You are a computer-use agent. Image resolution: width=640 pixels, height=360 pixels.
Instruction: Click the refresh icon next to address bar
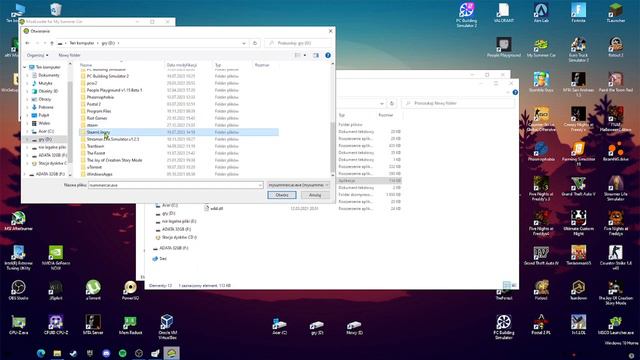255,43
